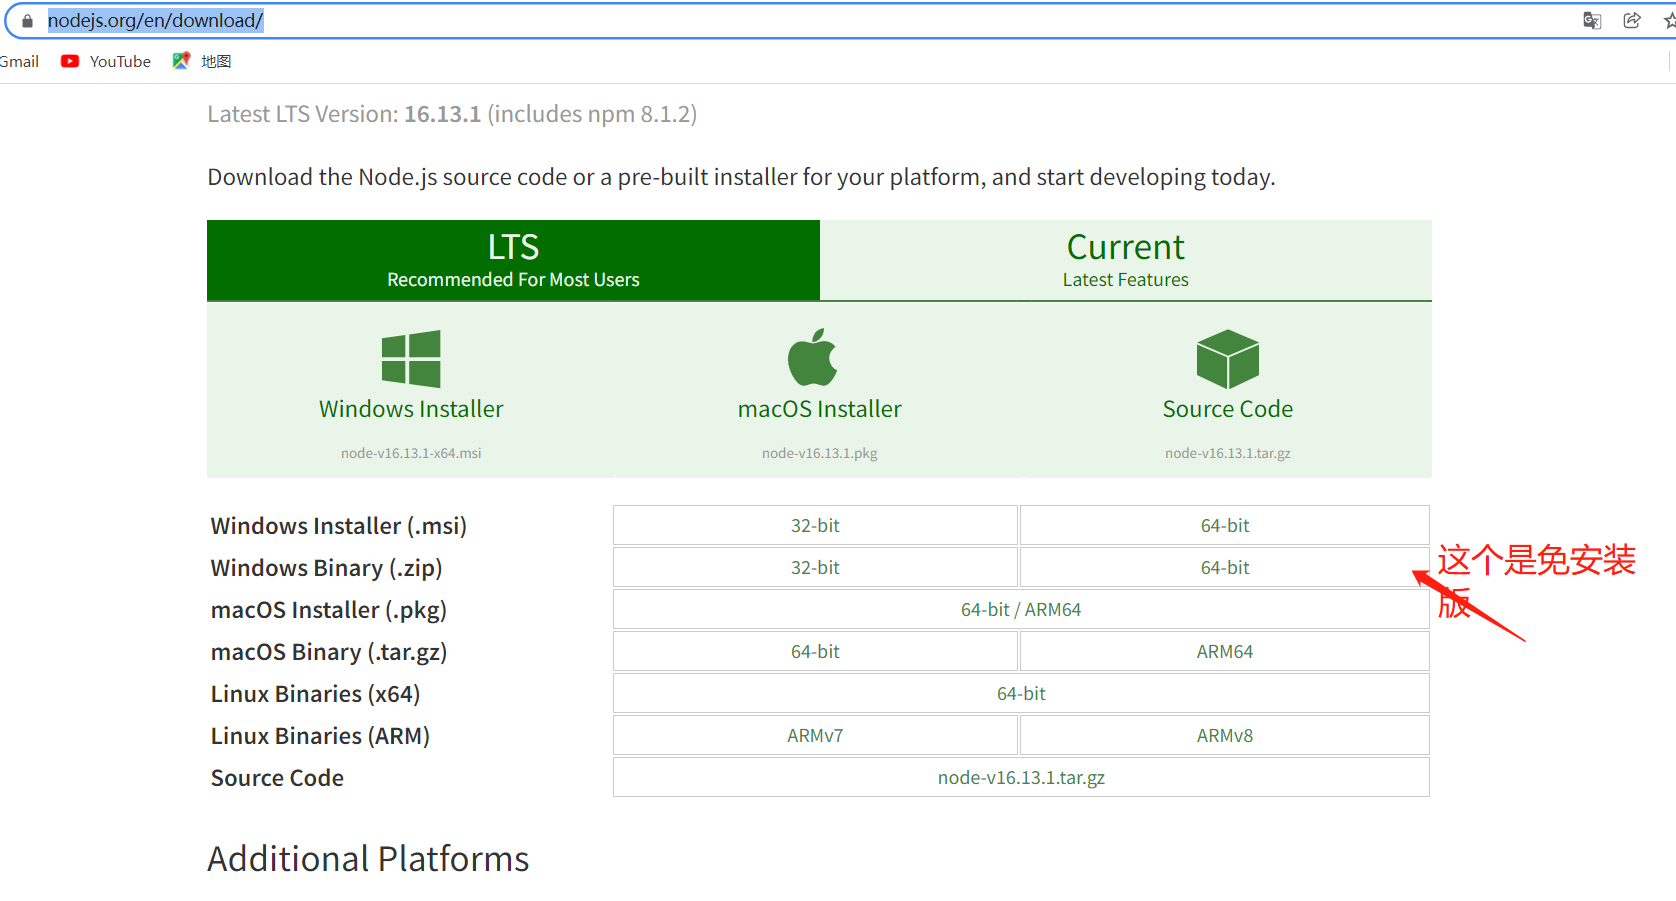
Task: Download macOS Binary (.tar.gz) ARM64
Action: pyautogui.click(x=1225, y=651)
